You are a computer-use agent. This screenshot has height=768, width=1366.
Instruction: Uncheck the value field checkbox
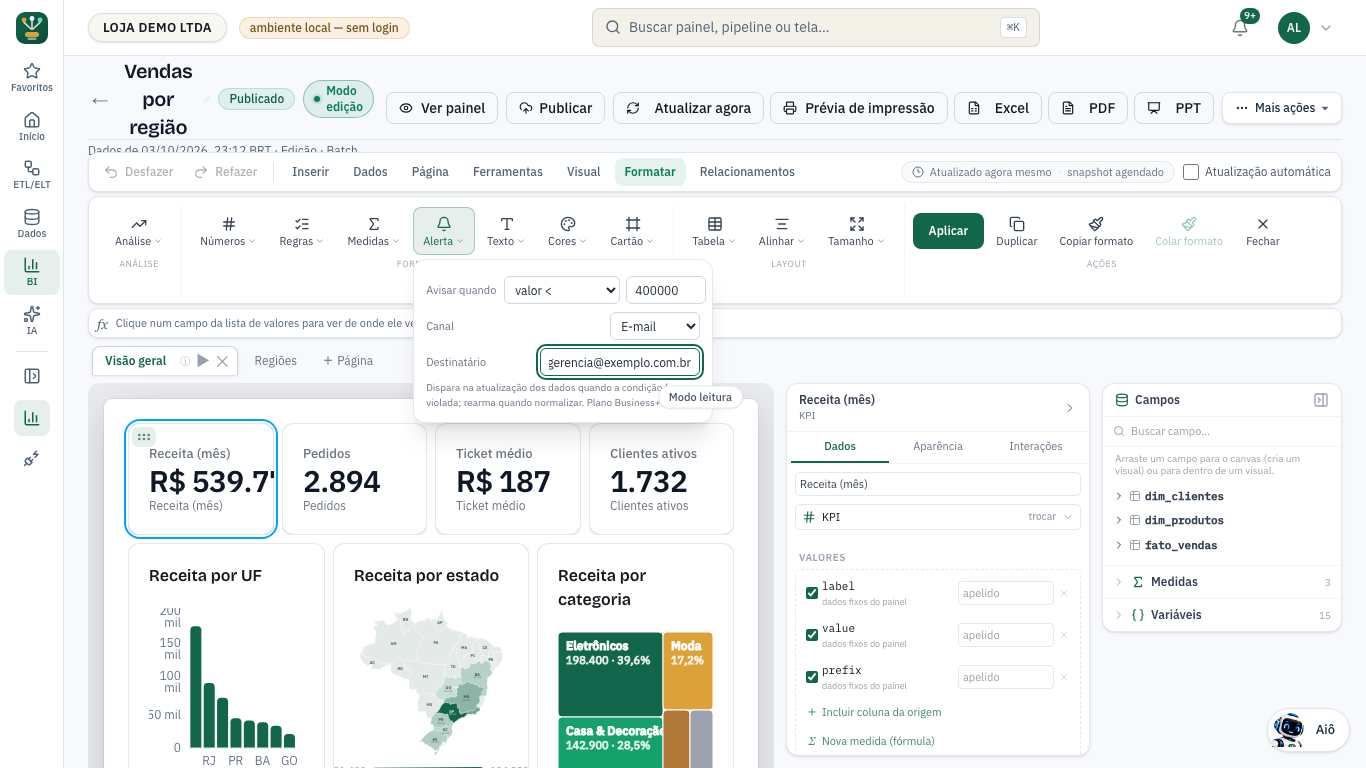click(812, 635)
